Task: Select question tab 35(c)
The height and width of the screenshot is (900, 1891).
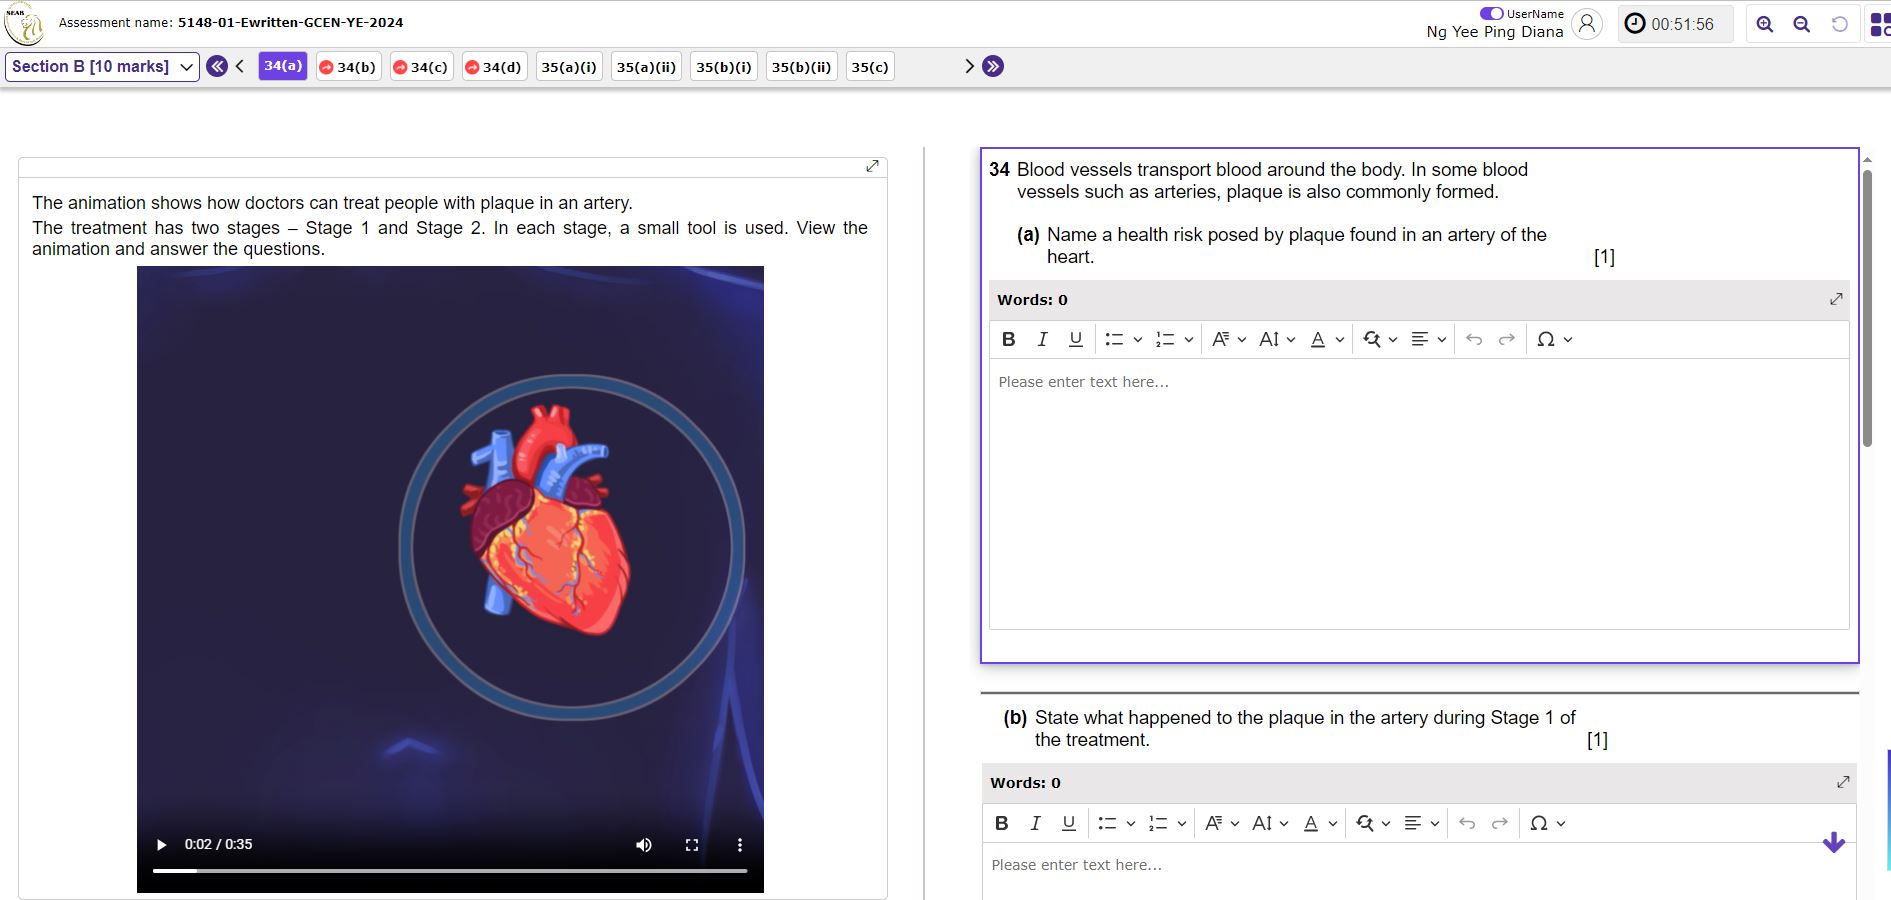Action: [870, 67]
